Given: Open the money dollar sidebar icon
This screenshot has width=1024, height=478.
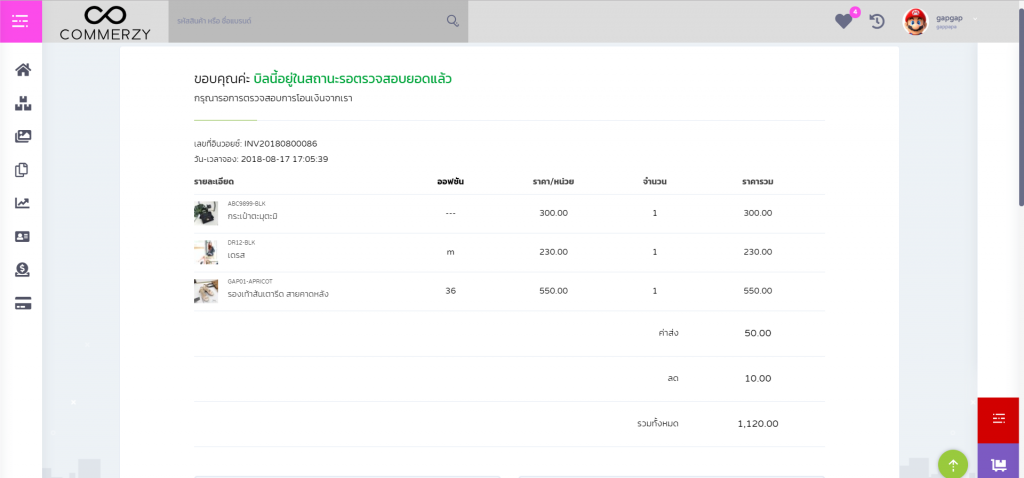Looking at the screenshot, I should 23,270.
